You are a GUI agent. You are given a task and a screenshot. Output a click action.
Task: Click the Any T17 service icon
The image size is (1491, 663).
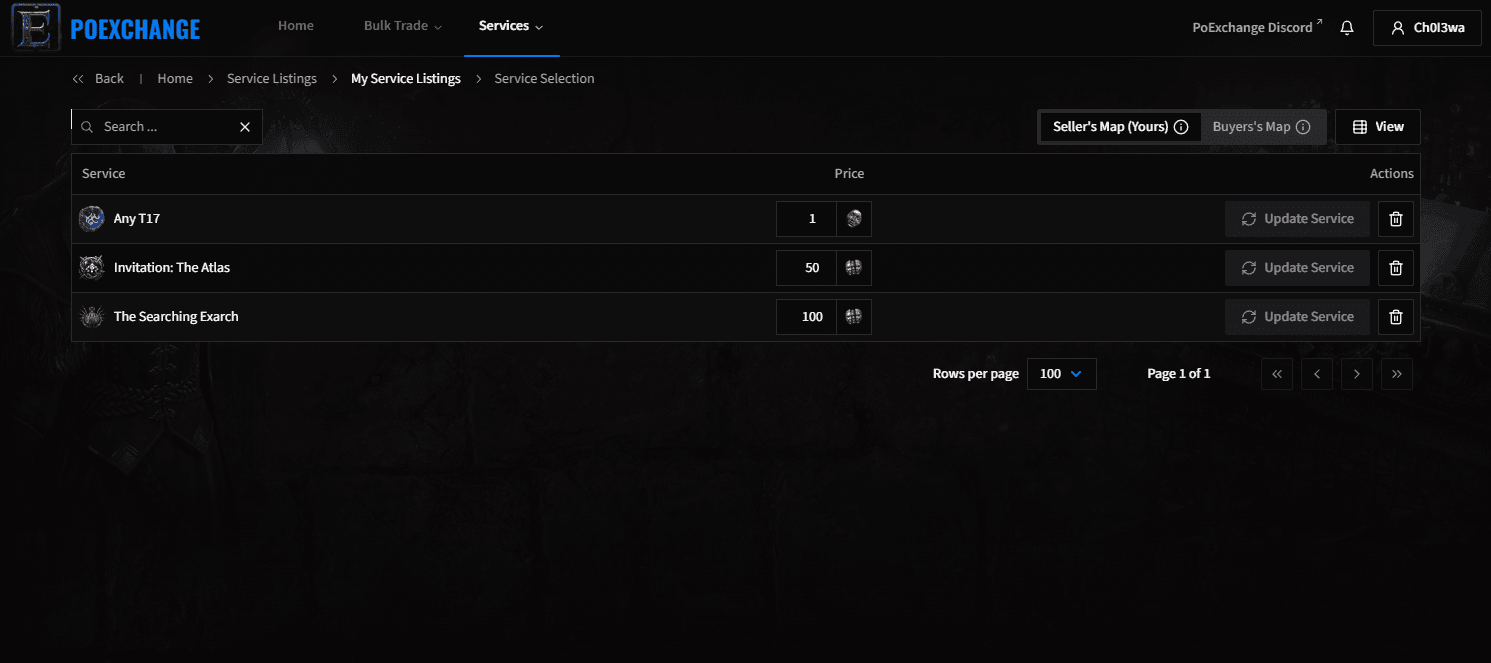(x=92, y=219)
